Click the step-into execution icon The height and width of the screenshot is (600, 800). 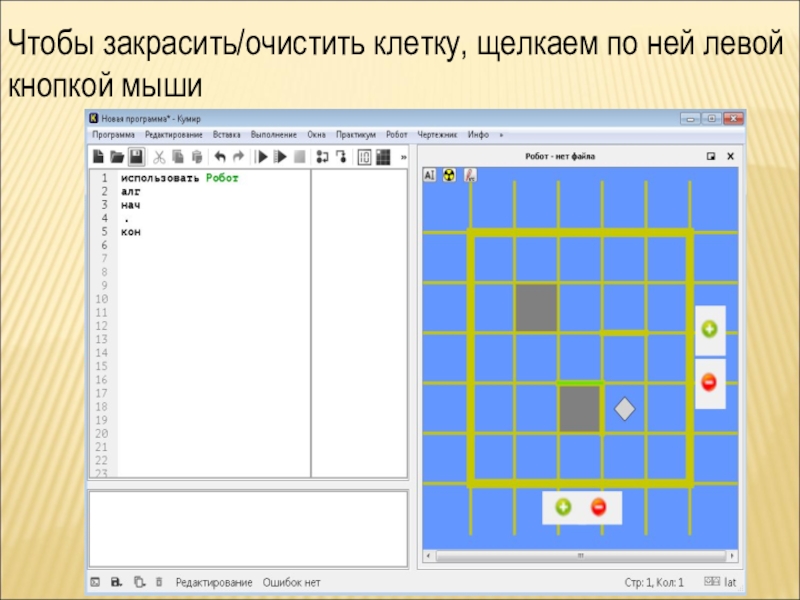pos(322,157)
